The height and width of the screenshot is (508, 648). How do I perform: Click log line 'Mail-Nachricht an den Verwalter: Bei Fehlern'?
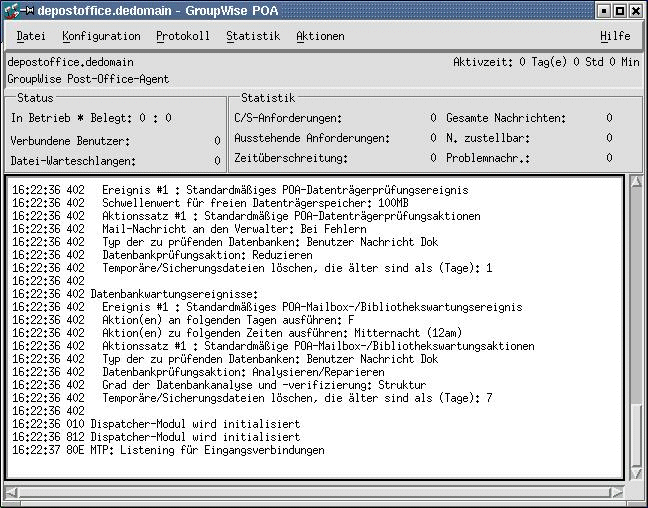click(189, 229)
